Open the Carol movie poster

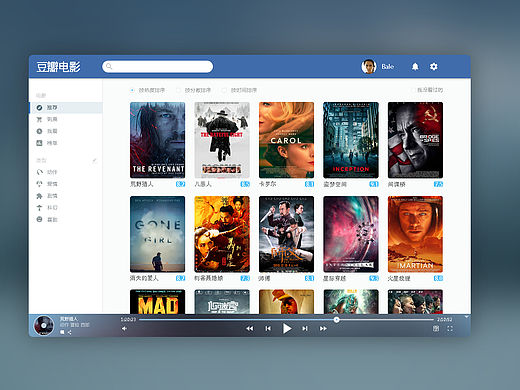pyautogui.click(x=286, y=140)
